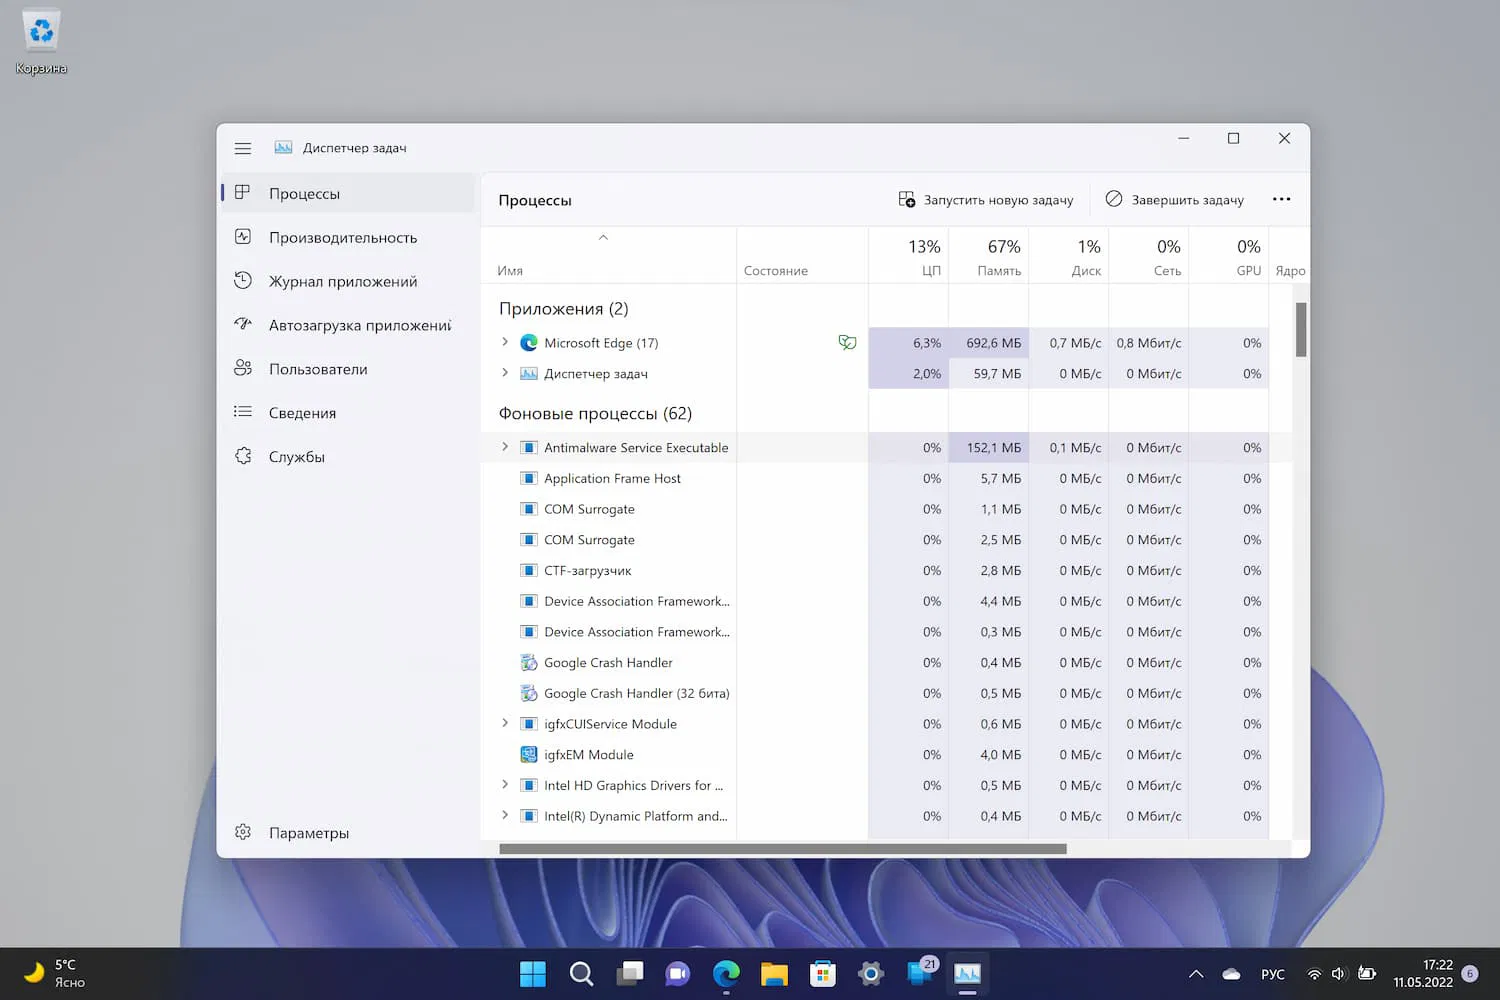1500x1000 pixels.
Task: Open App history (Журнал приложений) icon
Action: pyautogui.click(x=243, y=281)
